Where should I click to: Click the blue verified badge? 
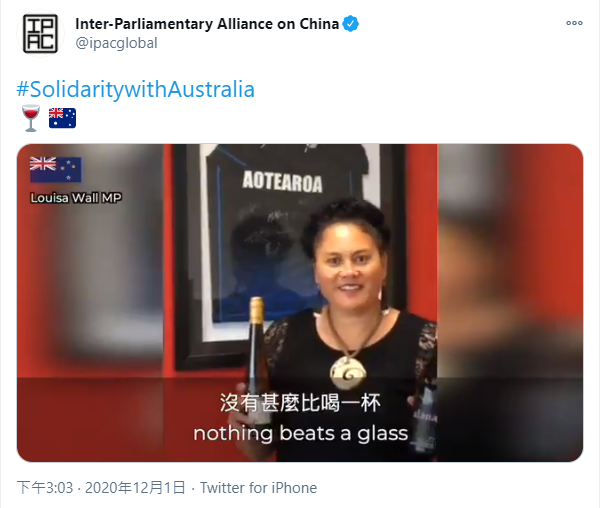click(x=350, y=24)
